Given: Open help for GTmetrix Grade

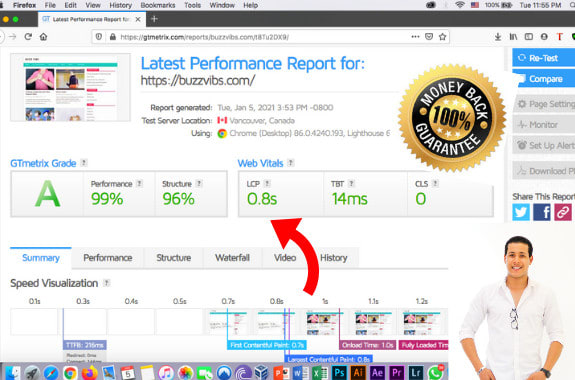Looking at the screenshot, I should coord(84,162).
